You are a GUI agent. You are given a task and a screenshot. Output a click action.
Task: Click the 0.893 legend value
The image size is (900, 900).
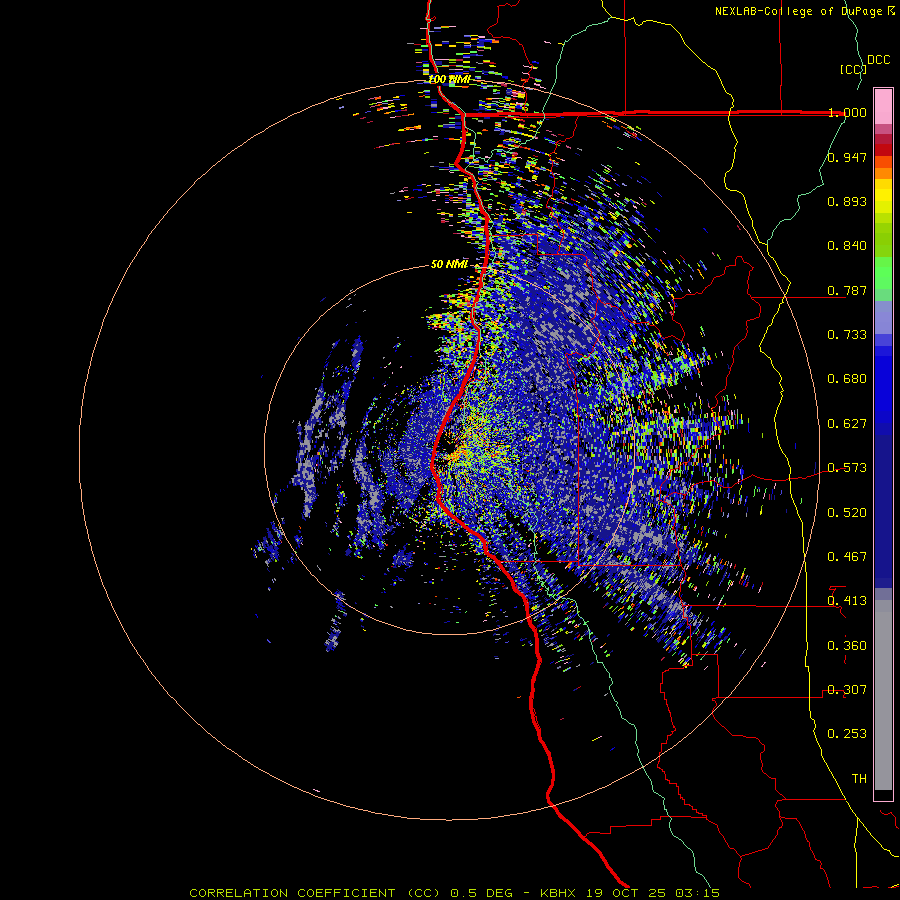(x=847, y=201)
